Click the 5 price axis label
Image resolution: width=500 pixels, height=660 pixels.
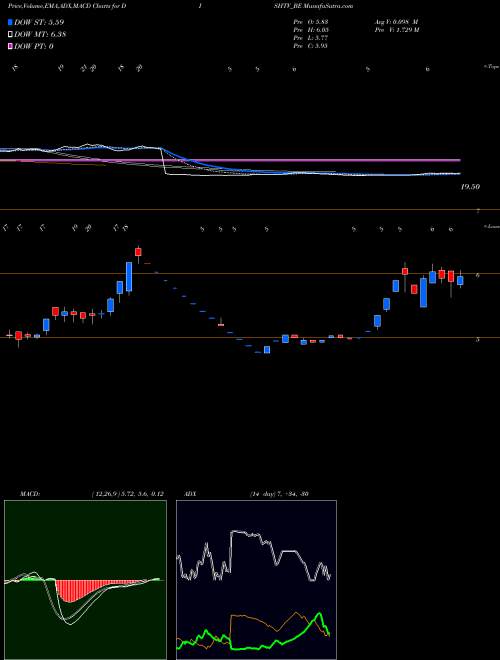click(478, 339)
